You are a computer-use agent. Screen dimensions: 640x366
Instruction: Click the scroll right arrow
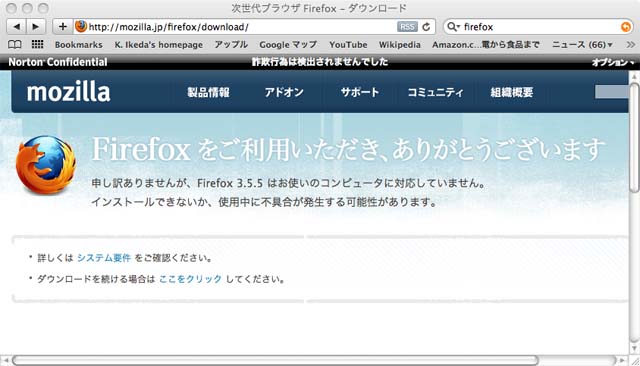click(622, 360)
